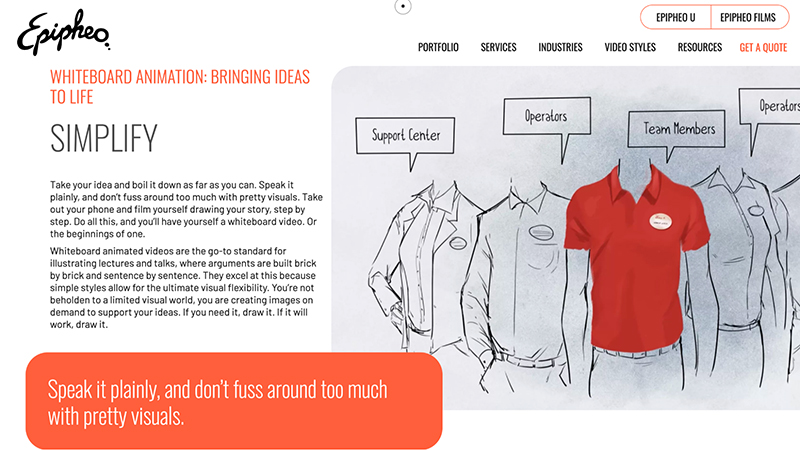
Task: Click the Epipheo logo
Action: point(63,33)
